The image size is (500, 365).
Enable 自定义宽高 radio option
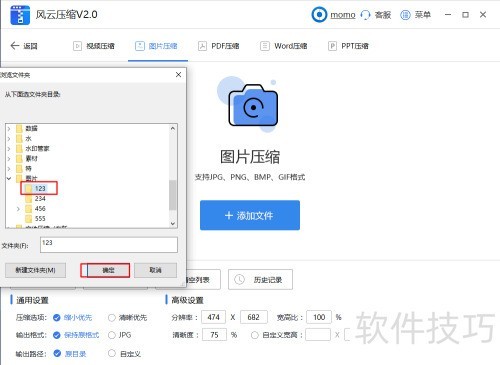click(255, 335)
